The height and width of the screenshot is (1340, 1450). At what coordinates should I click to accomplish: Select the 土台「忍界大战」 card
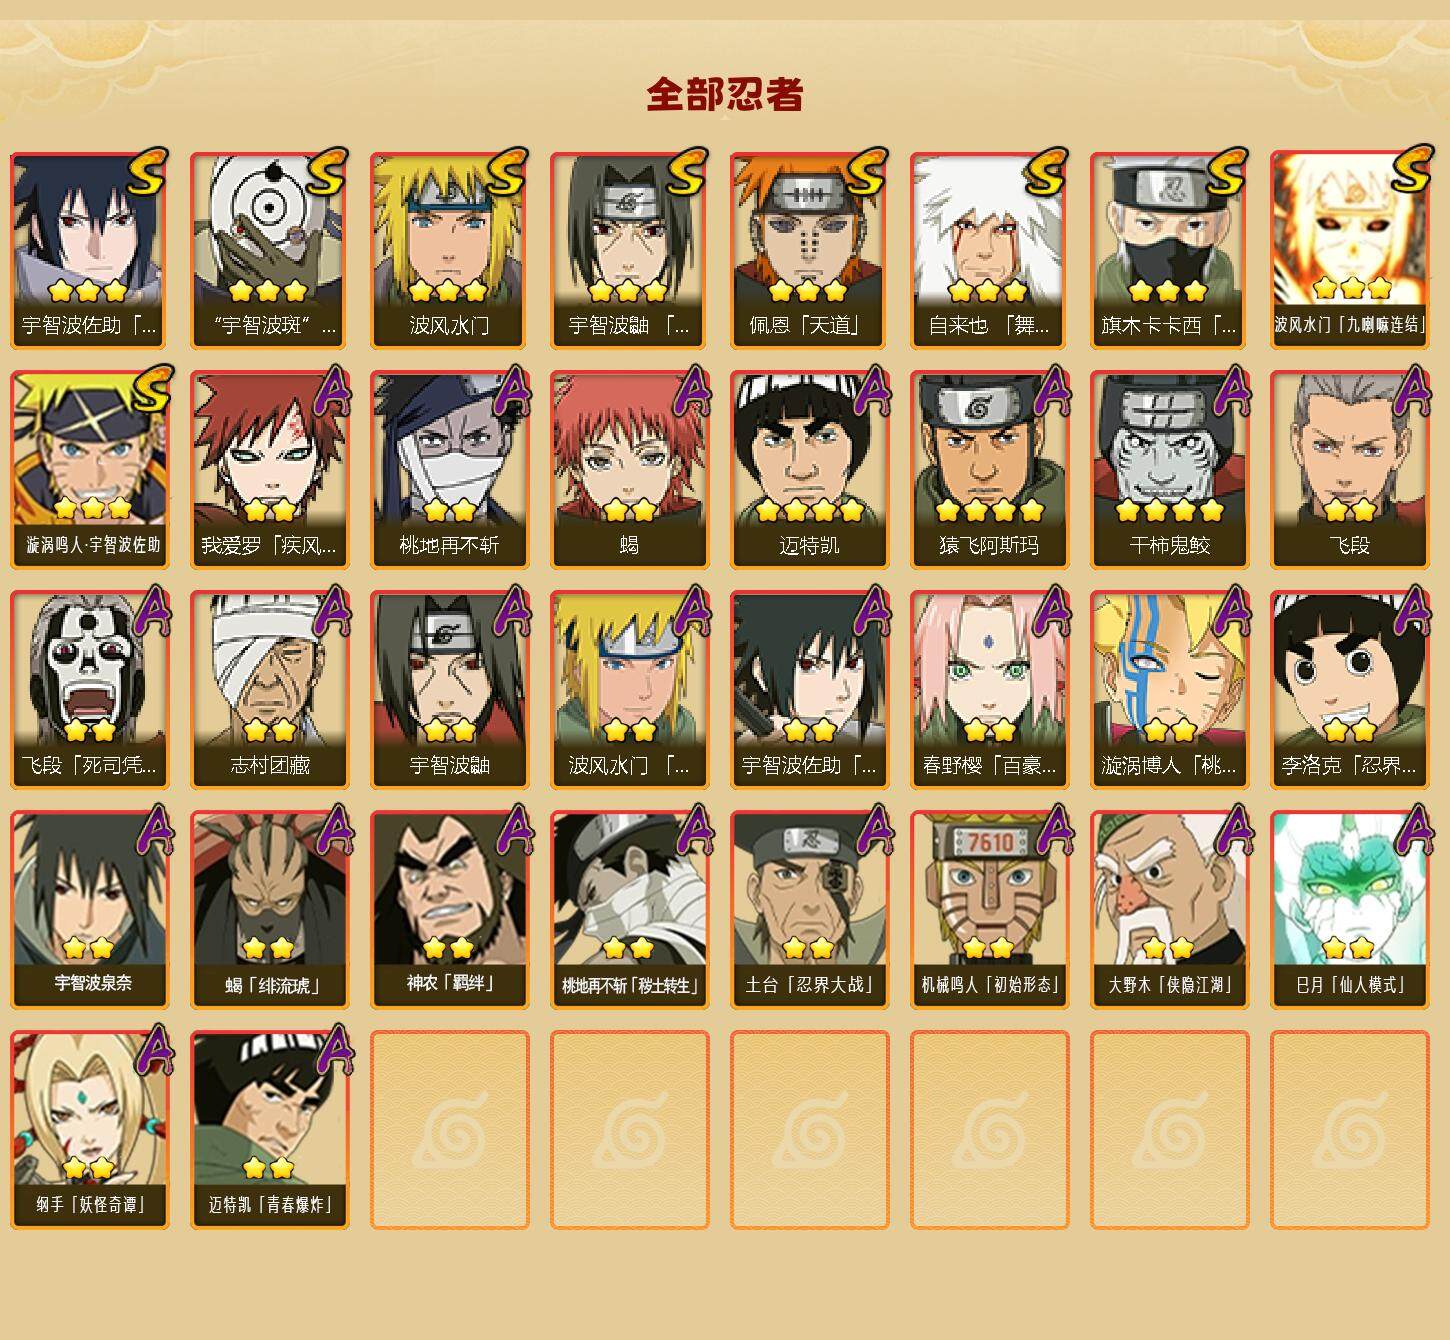[809, 910]
